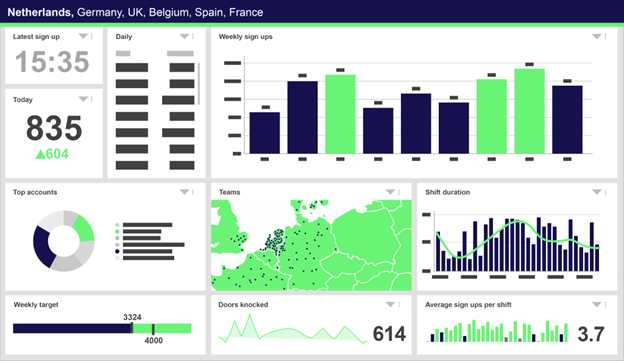Image resolution: width=624 pixels, height=361 pixels.
Task: Select the green legend dot in Top accounts
Action: coord(117,231)
